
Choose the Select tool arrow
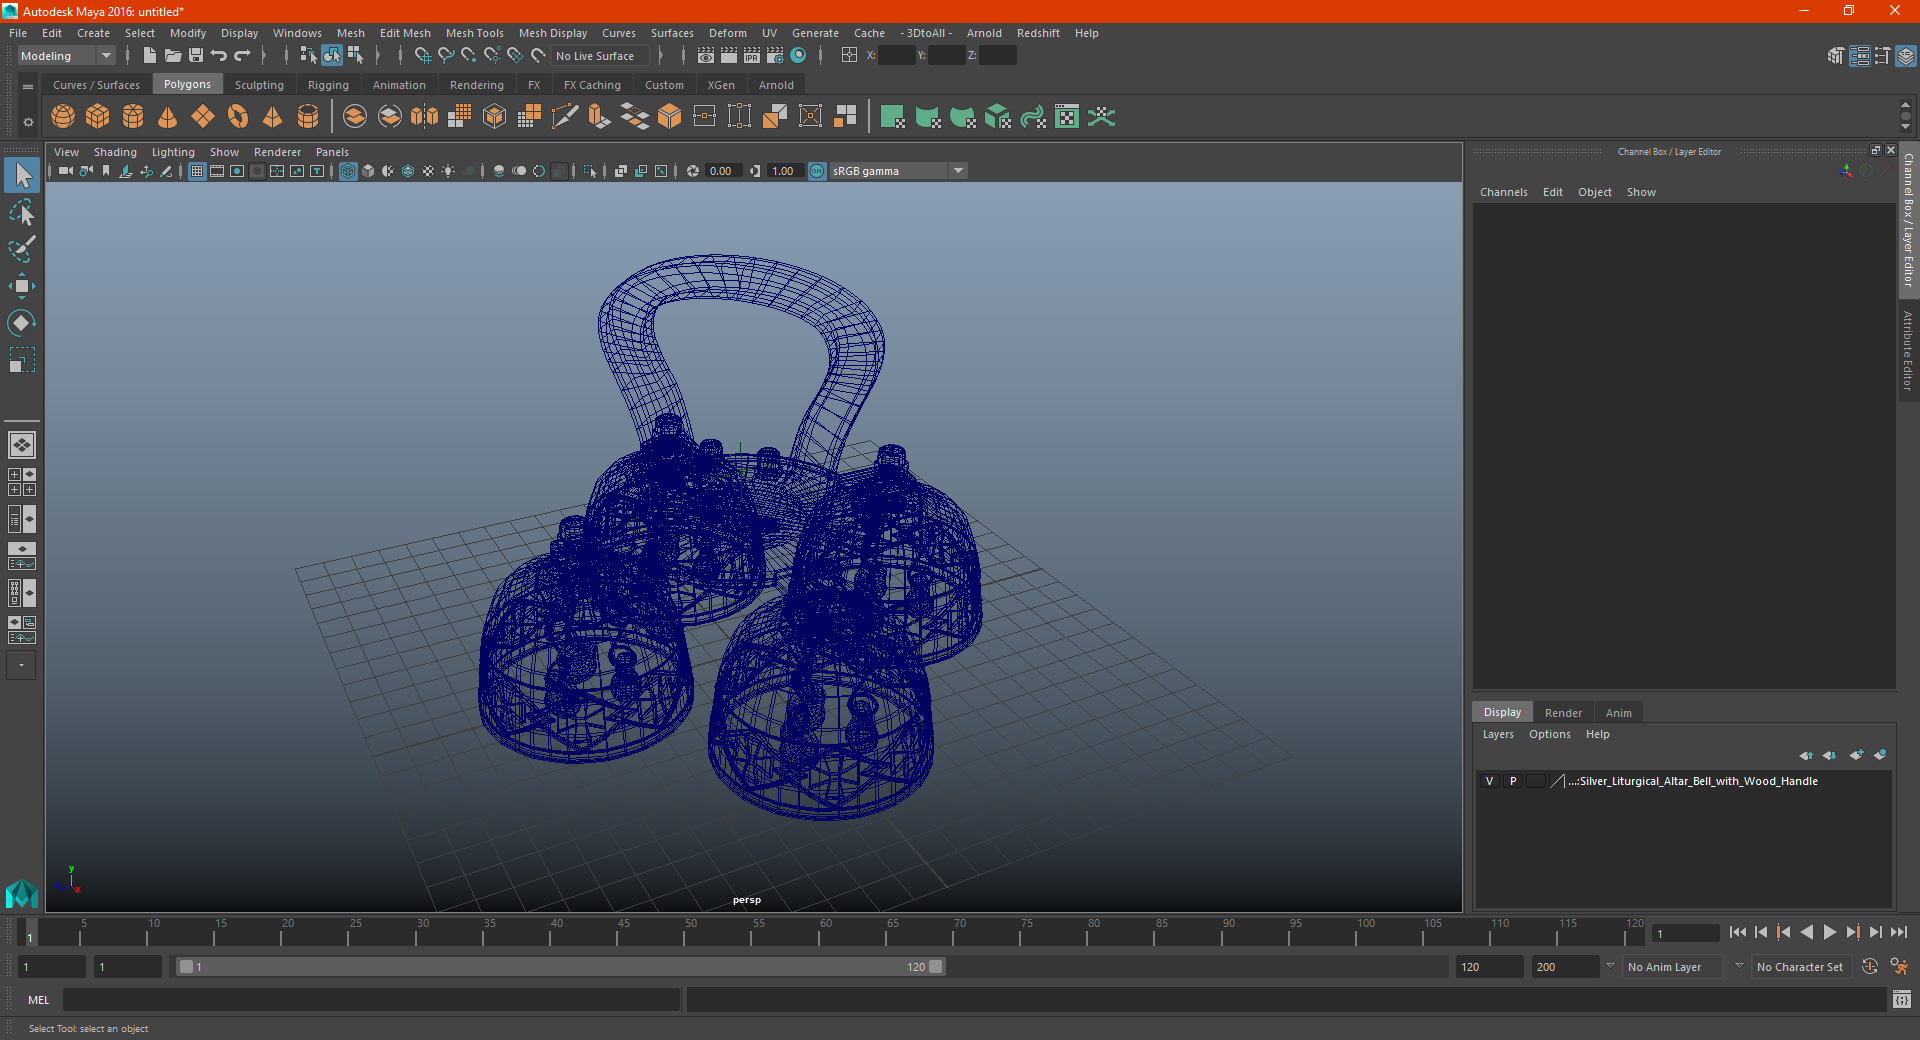click(x=21, y=175)
